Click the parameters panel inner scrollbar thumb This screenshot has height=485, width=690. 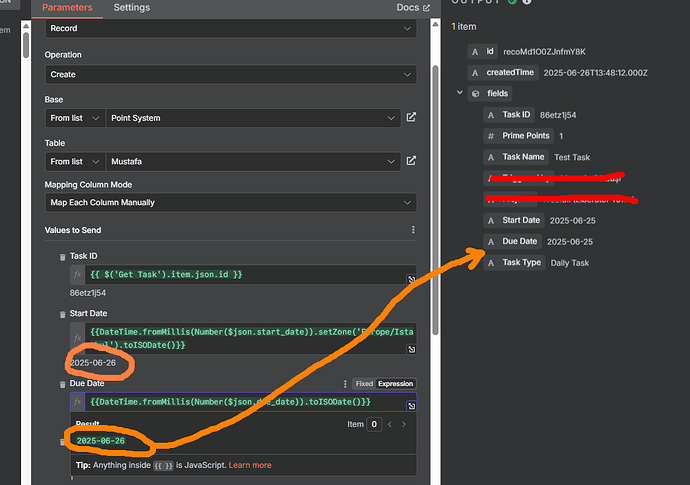click(435, 200)
